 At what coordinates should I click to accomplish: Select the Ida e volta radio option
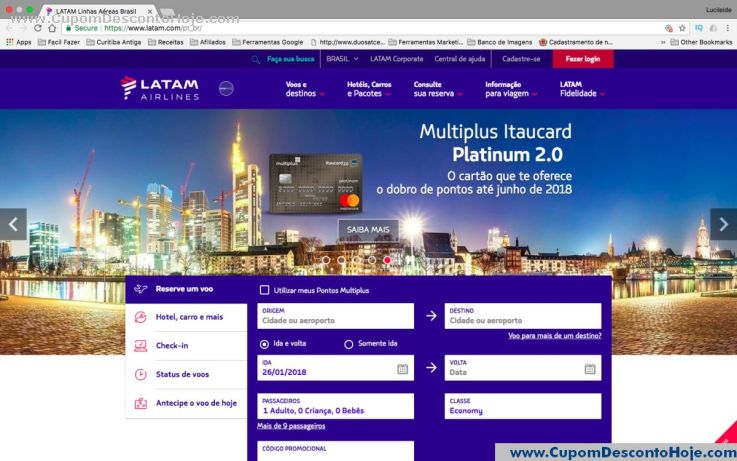pos(264,344)
